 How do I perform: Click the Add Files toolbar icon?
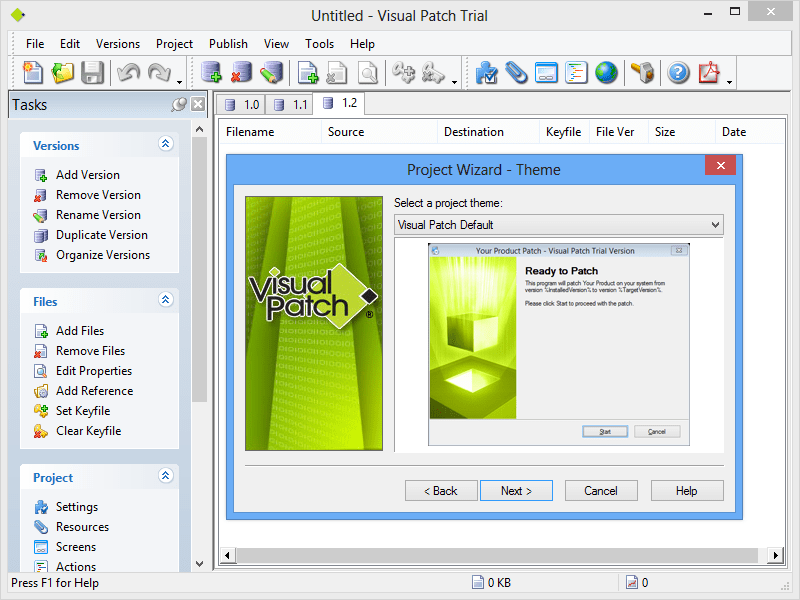(308, 72)
